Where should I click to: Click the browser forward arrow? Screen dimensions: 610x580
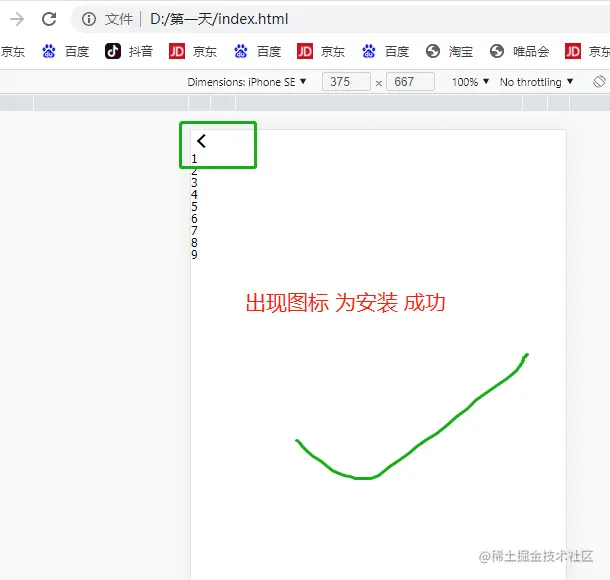pyautogui.click(x=17, y=19)
